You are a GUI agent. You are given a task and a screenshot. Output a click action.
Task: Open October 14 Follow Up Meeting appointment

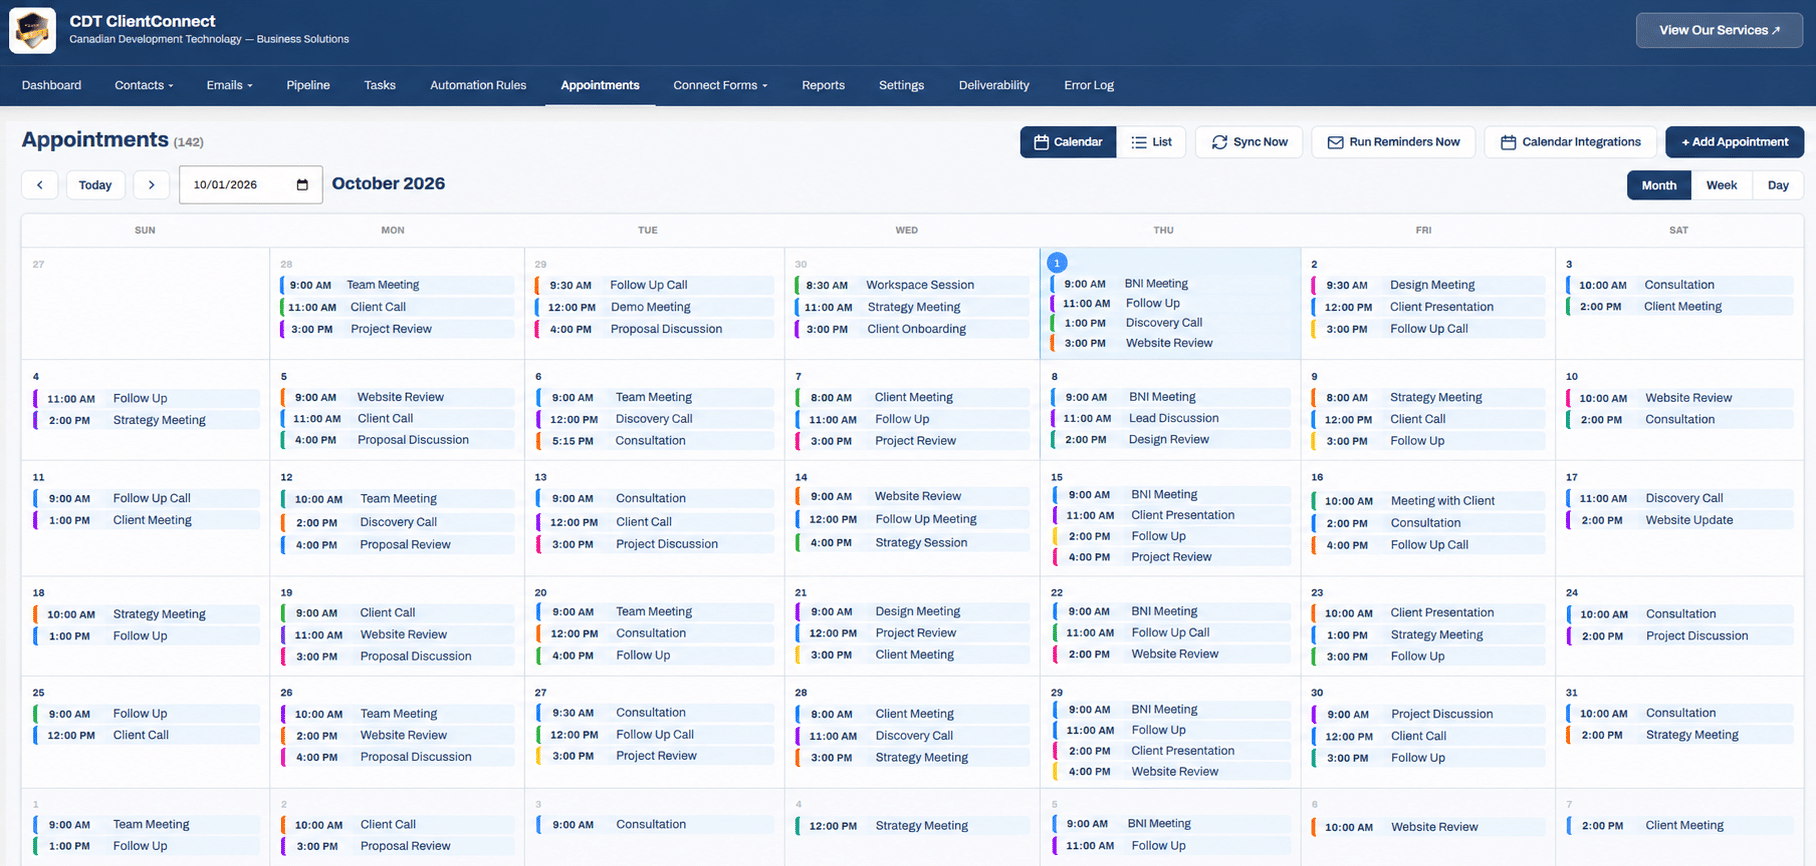(912, 519)
